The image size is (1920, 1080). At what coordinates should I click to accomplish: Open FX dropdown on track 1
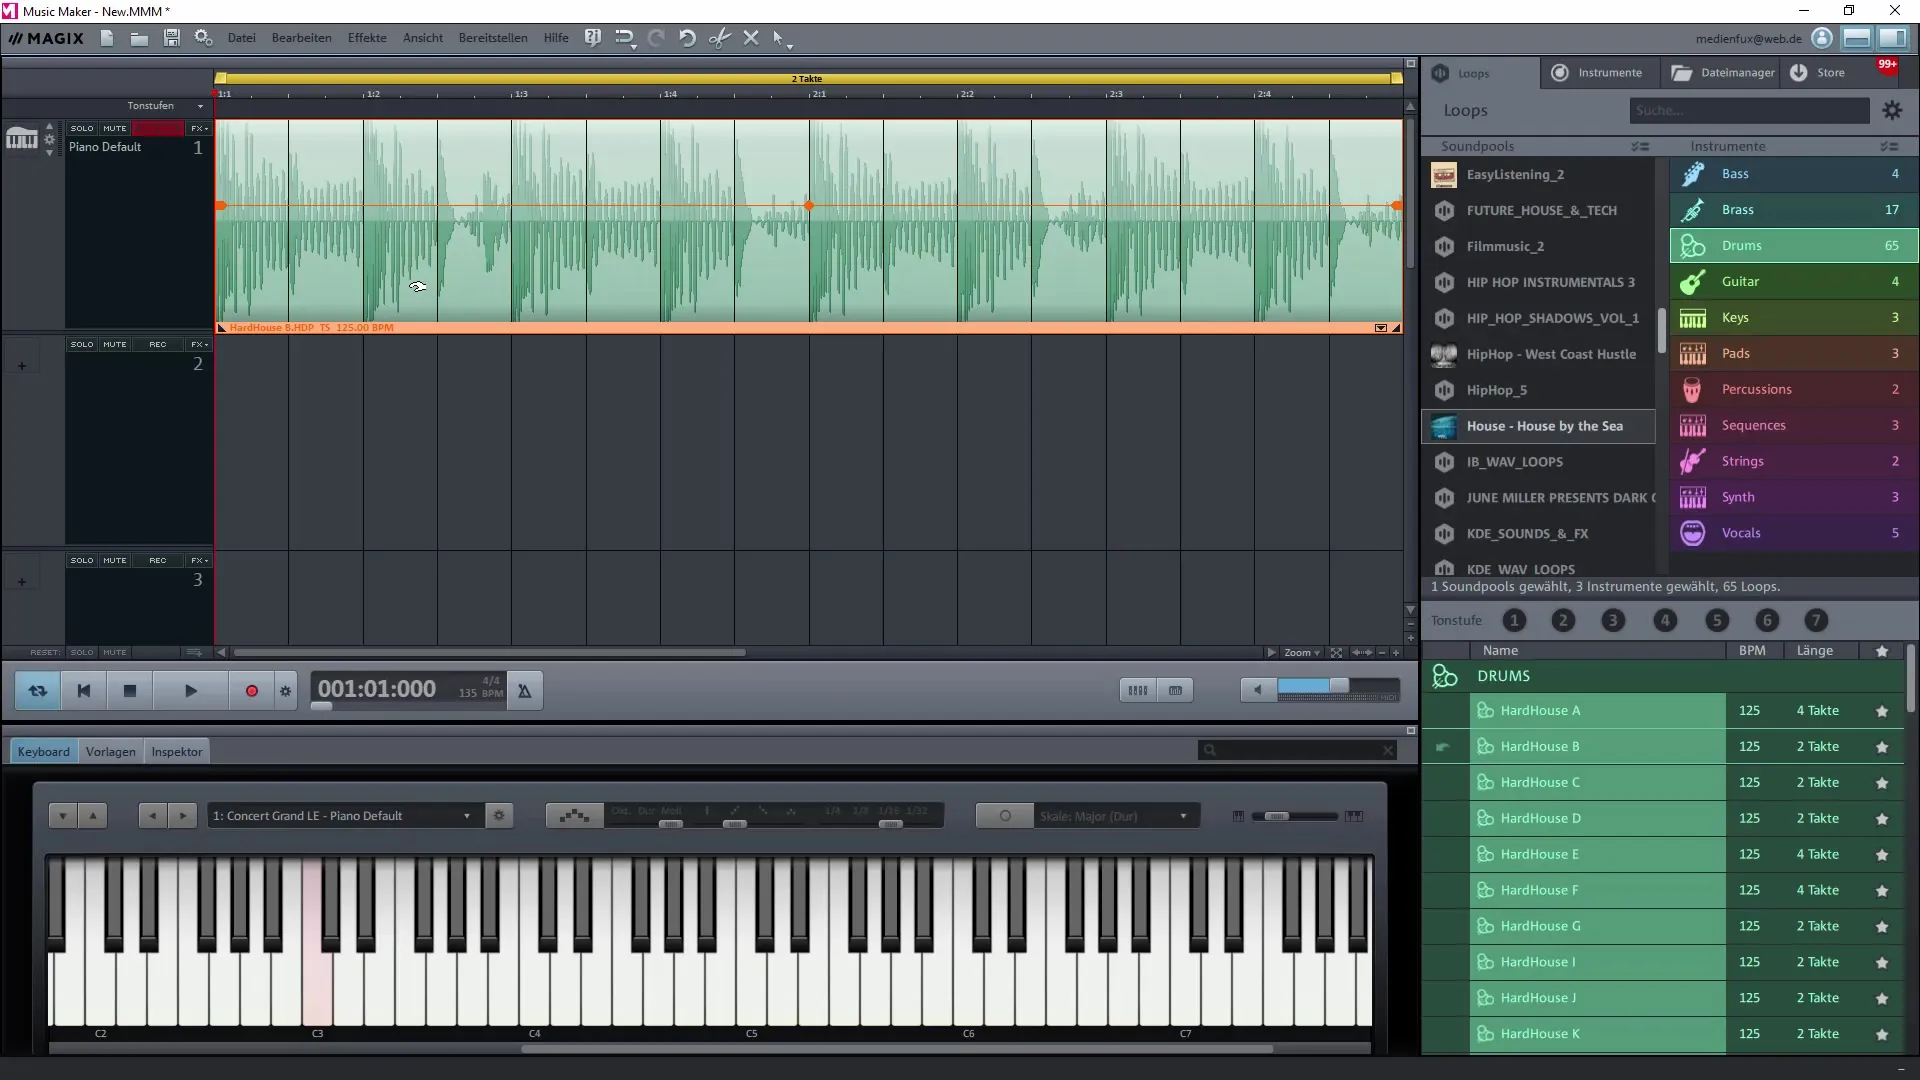coord(200,128)
